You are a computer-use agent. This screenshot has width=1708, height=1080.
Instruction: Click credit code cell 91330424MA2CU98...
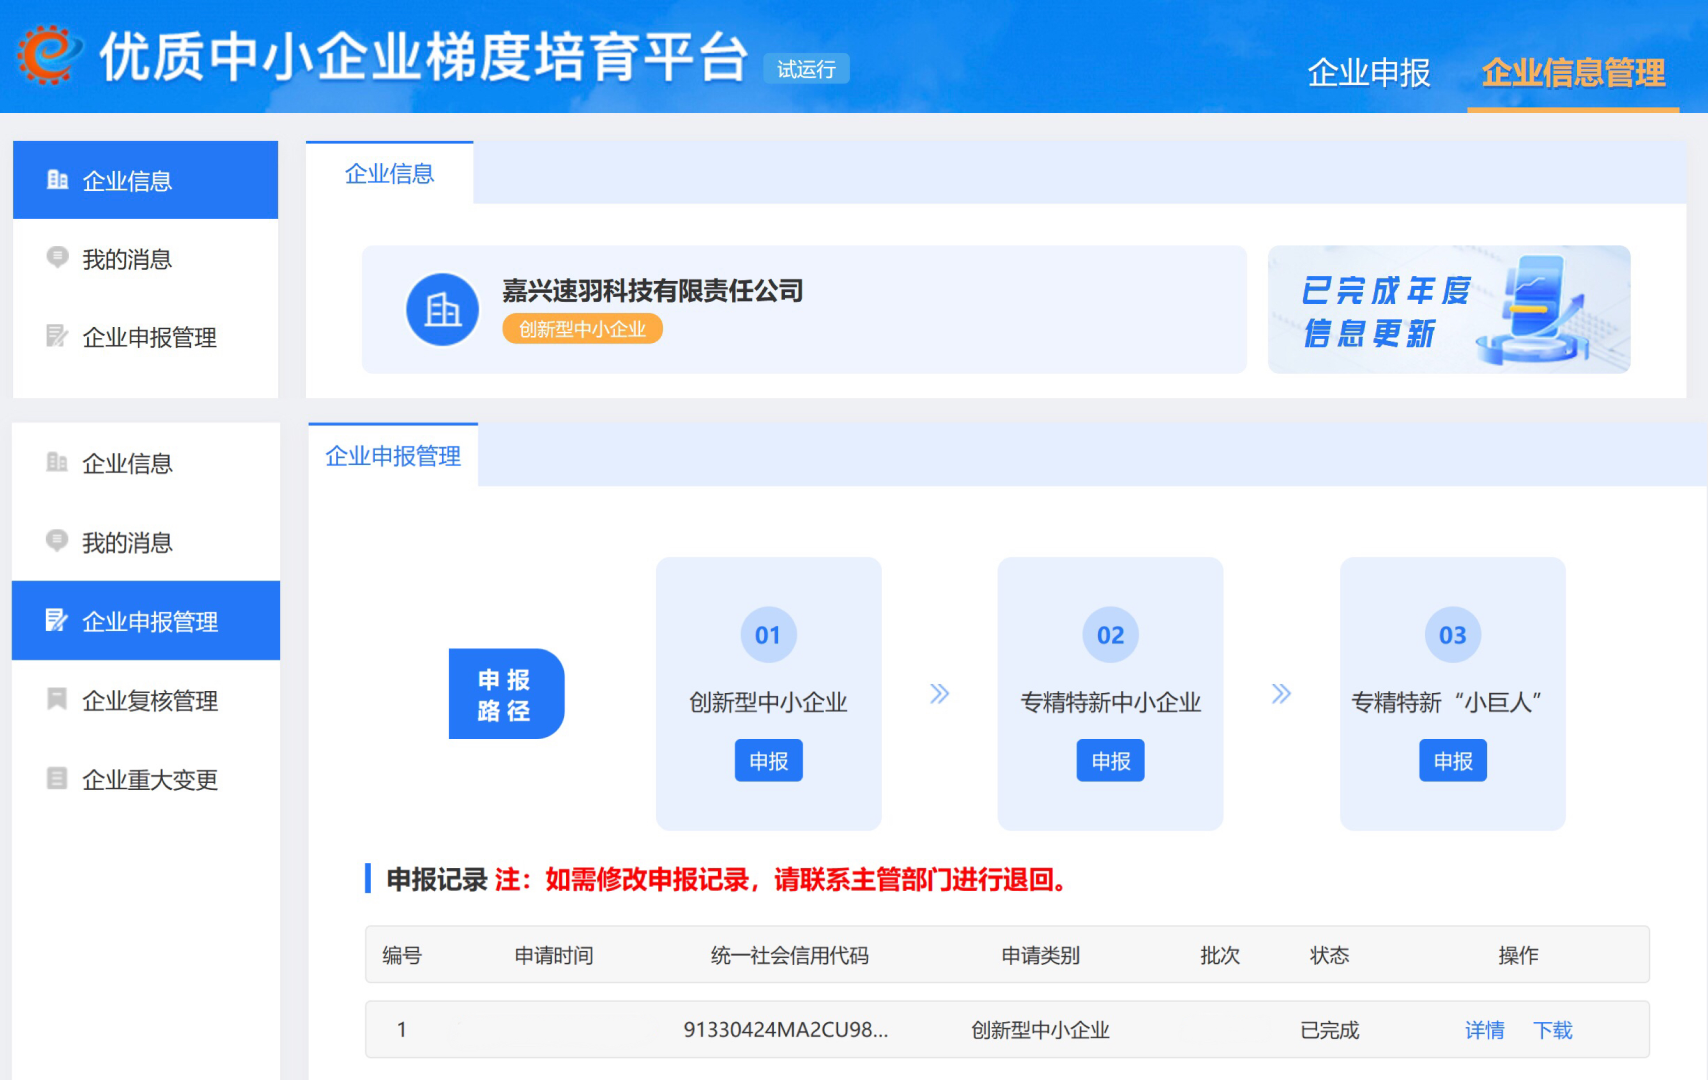click(786, 1030)
